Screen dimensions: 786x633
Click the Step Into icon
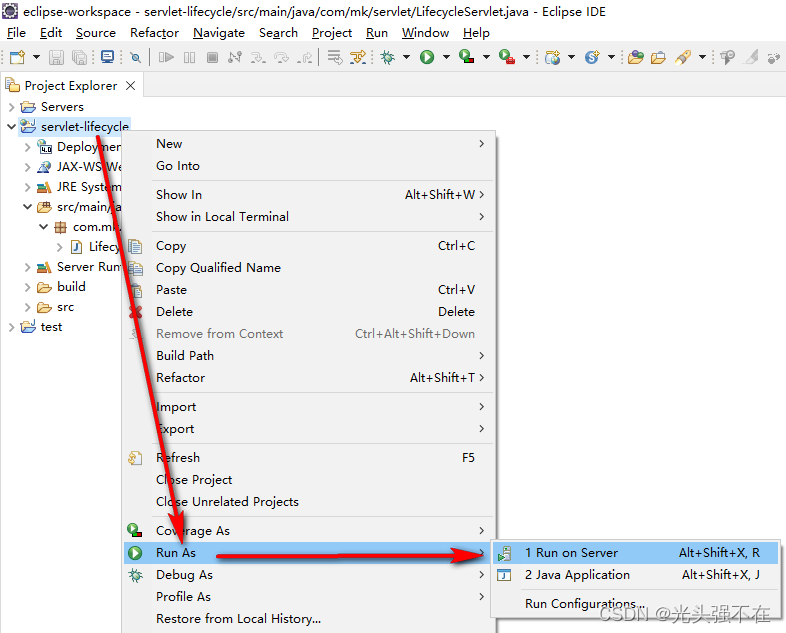click(x=258, y=57)
